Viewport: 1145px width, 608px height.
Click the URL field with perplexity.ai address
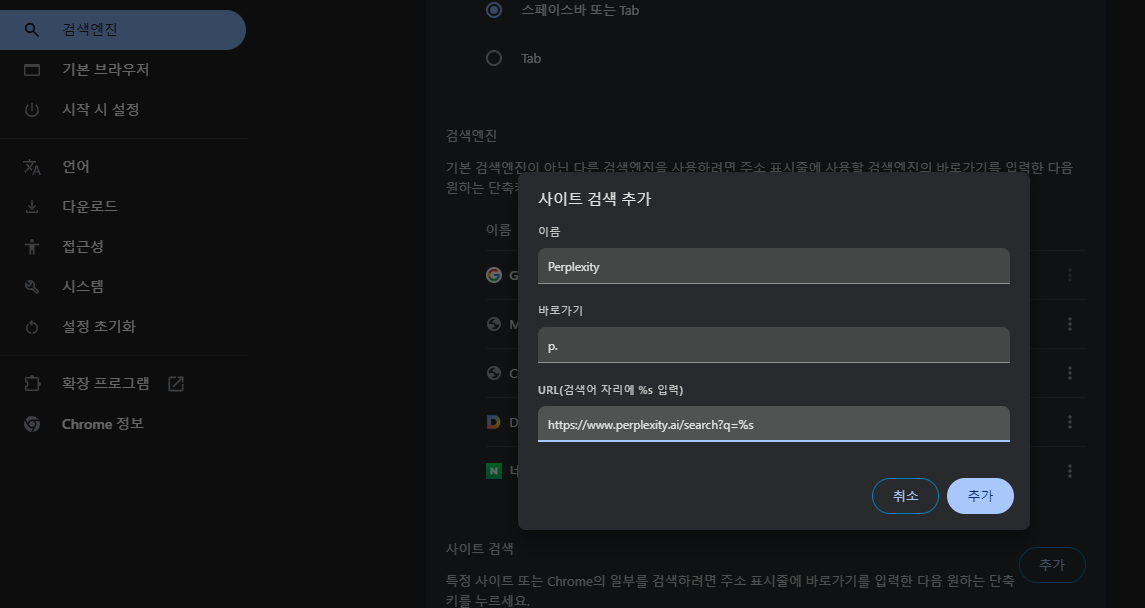tap(773, 424)
